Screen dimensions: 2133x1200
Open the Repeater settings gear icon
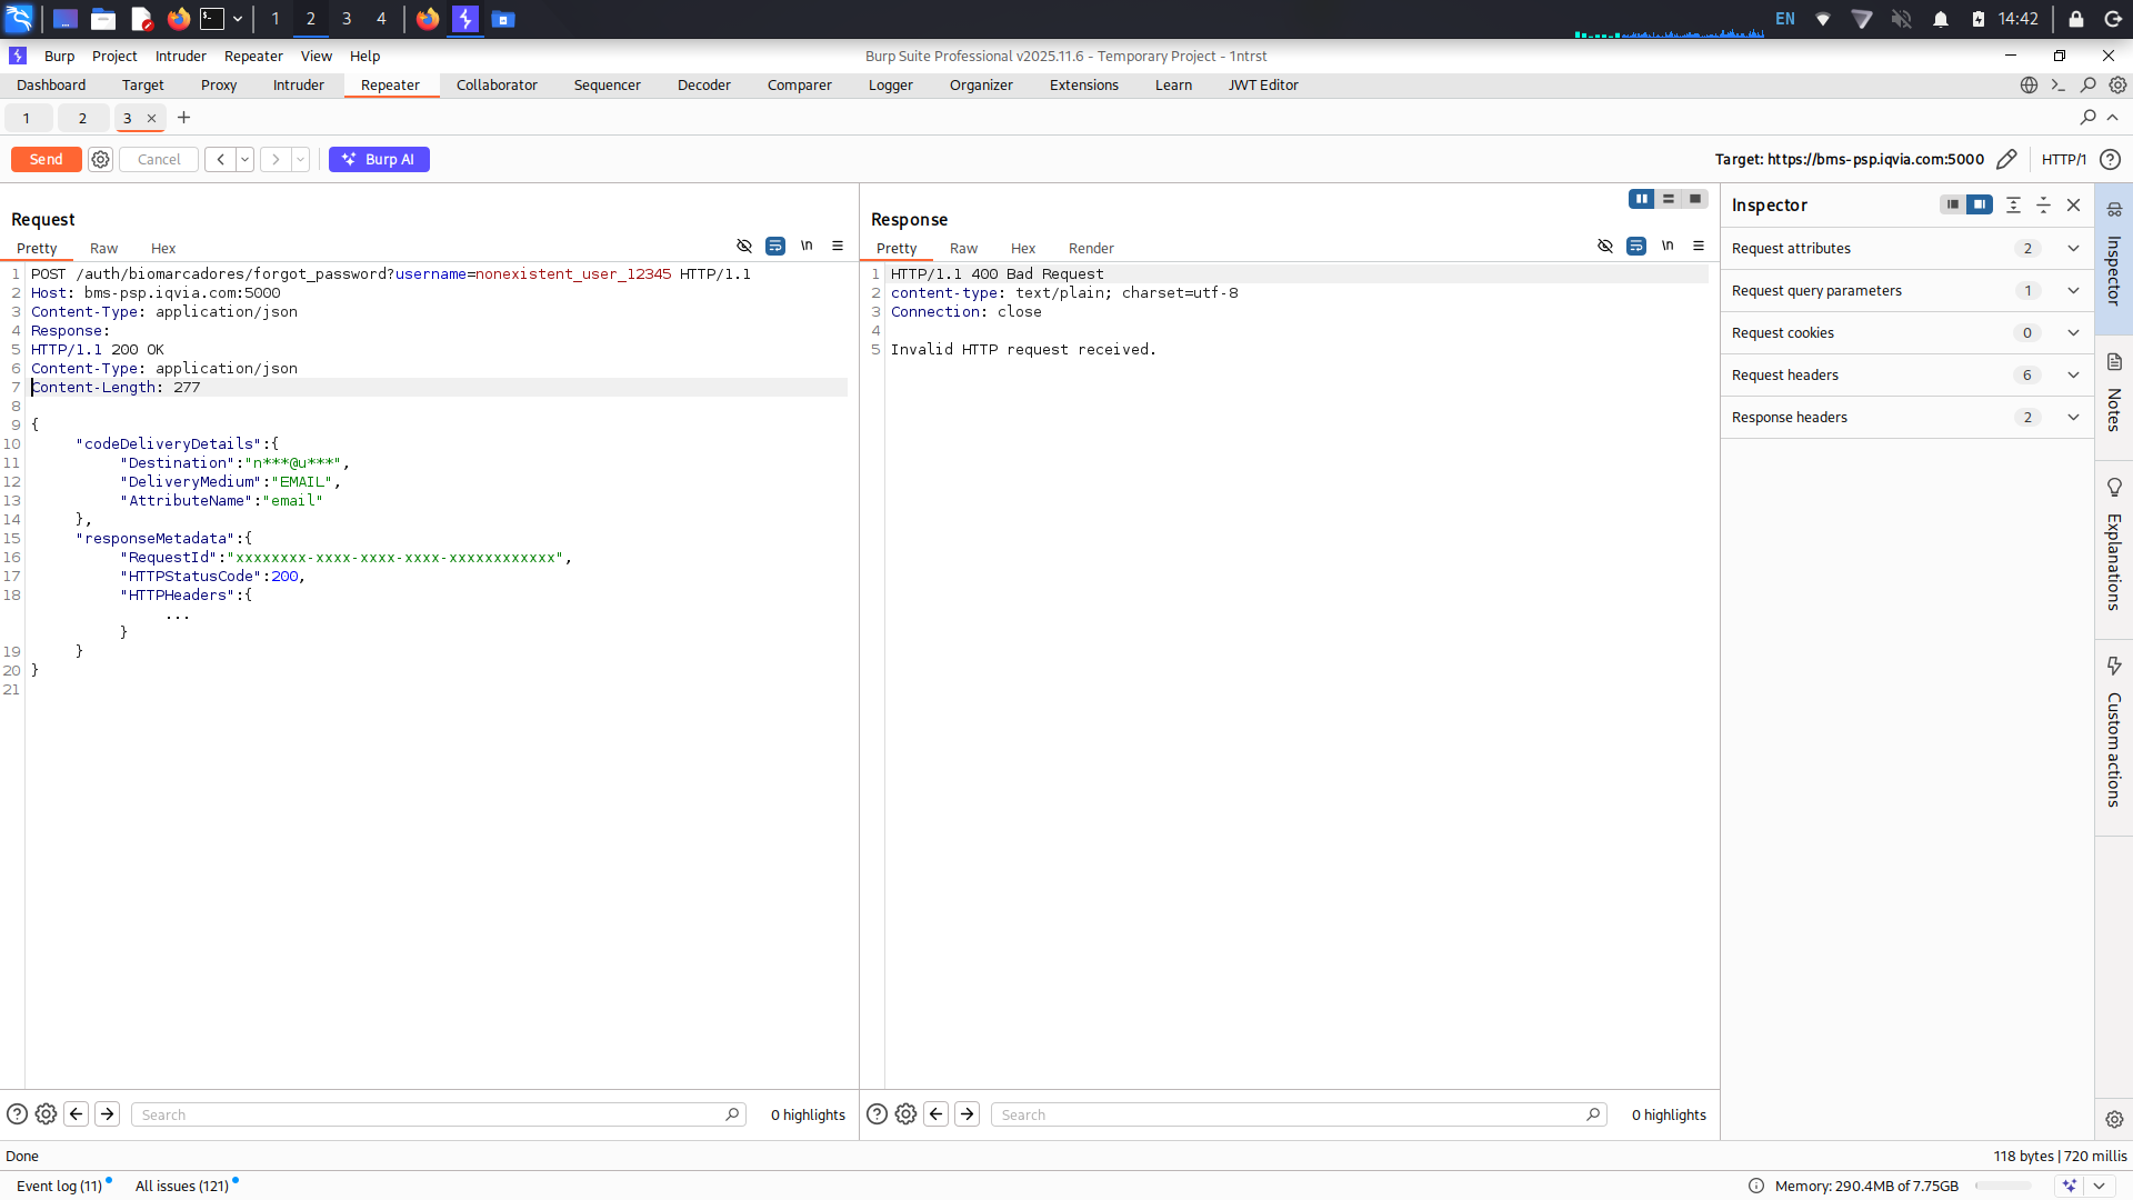100,159
